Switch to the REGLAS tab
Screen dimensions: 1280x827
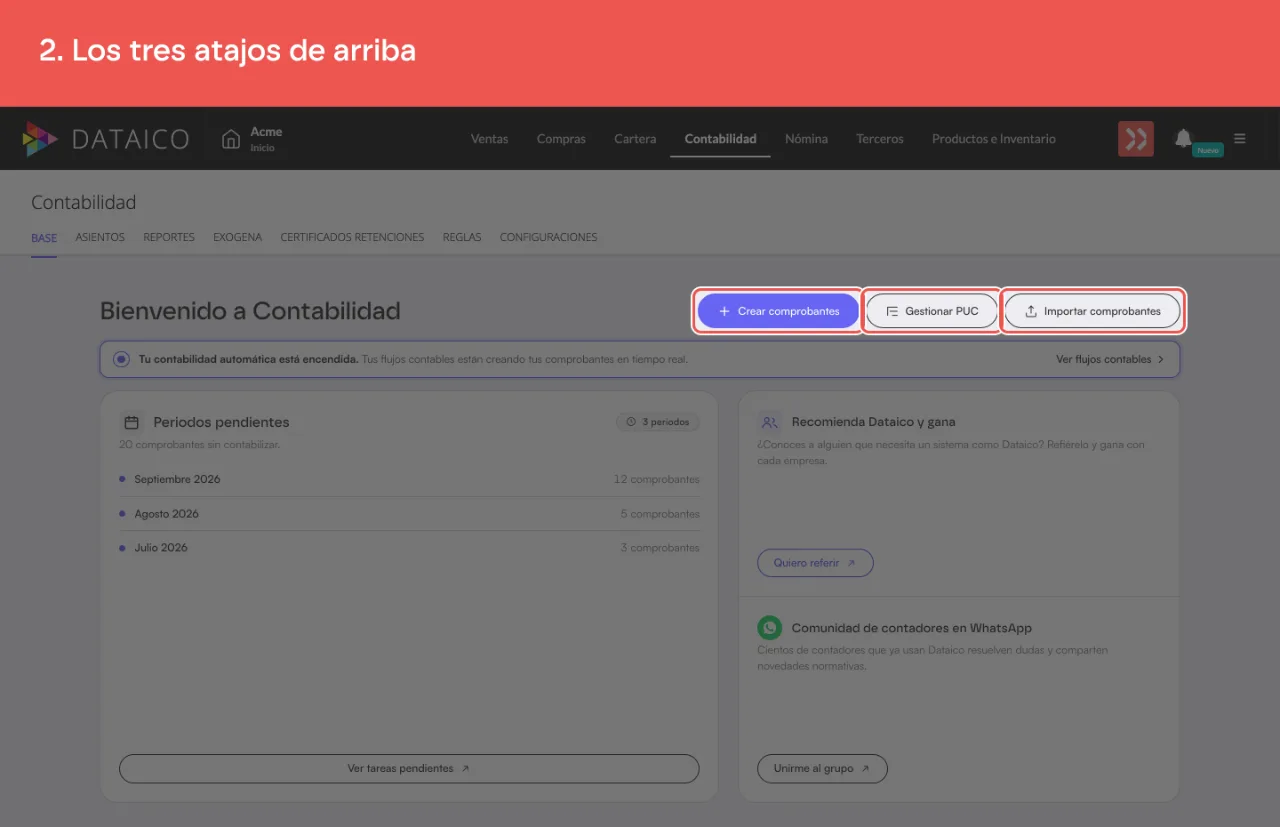[x=462, y=238]
